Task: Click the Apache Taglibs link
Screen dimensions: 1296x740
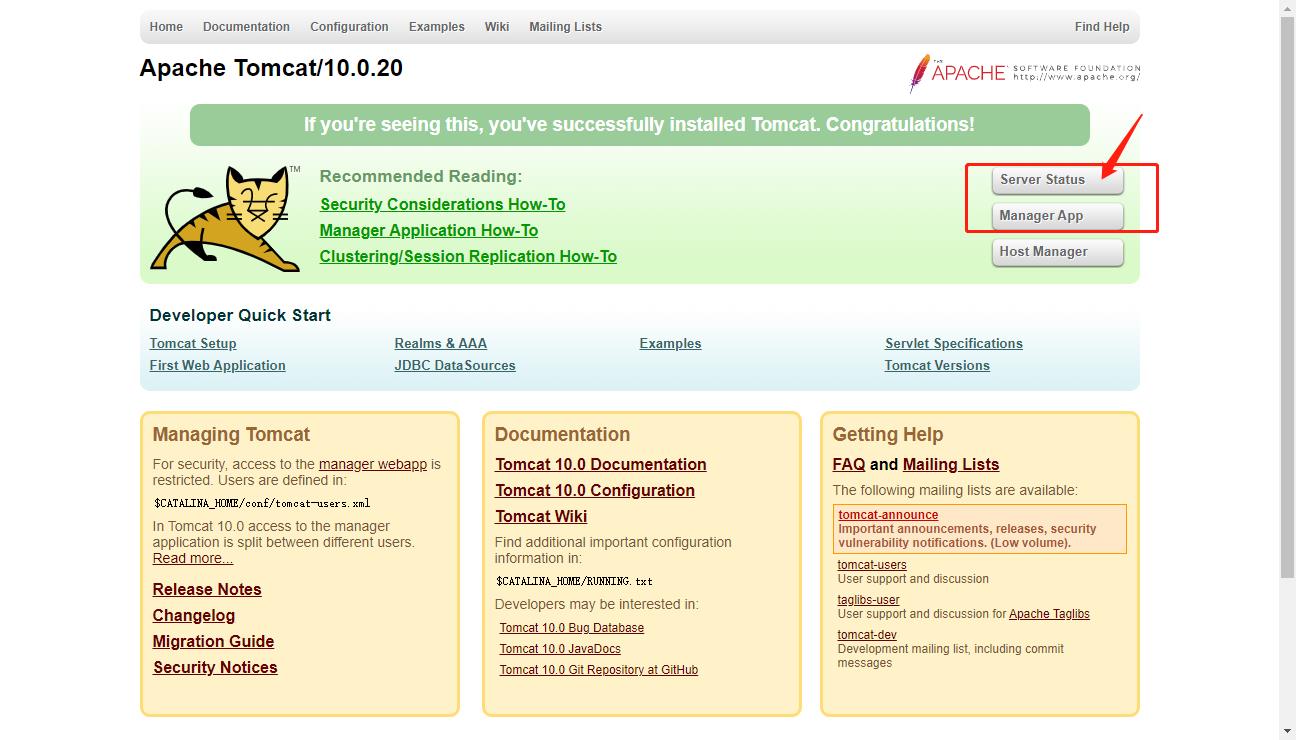Action: click(x=1049, y=614)
